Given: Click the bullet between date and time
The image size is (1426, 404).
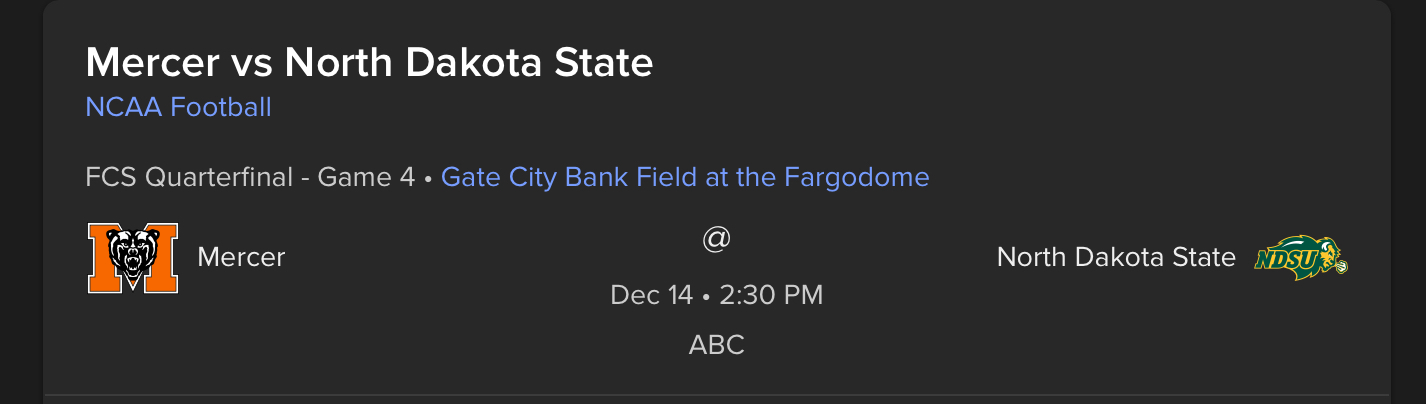Looking at the screenshot, I should click(x=706, y=296).
